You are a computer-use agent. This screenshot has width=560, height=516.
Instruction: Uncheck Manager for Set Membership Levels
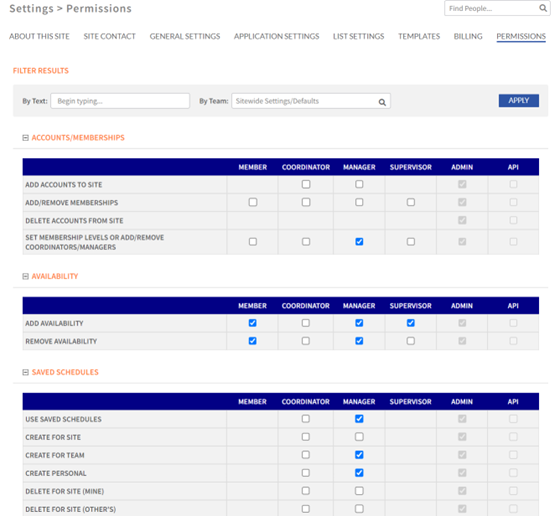tap(359, 242)
